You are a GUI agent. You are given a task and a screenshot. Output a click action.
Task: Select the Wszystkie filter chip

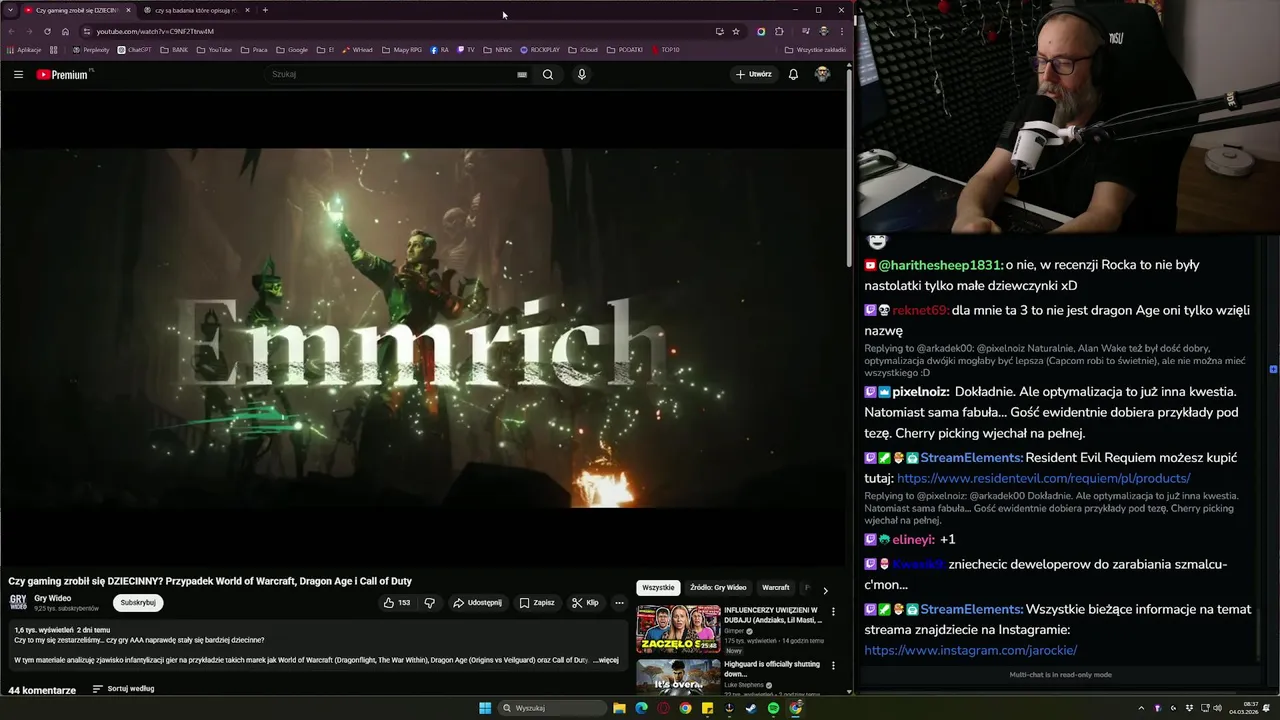coord(658,588)
